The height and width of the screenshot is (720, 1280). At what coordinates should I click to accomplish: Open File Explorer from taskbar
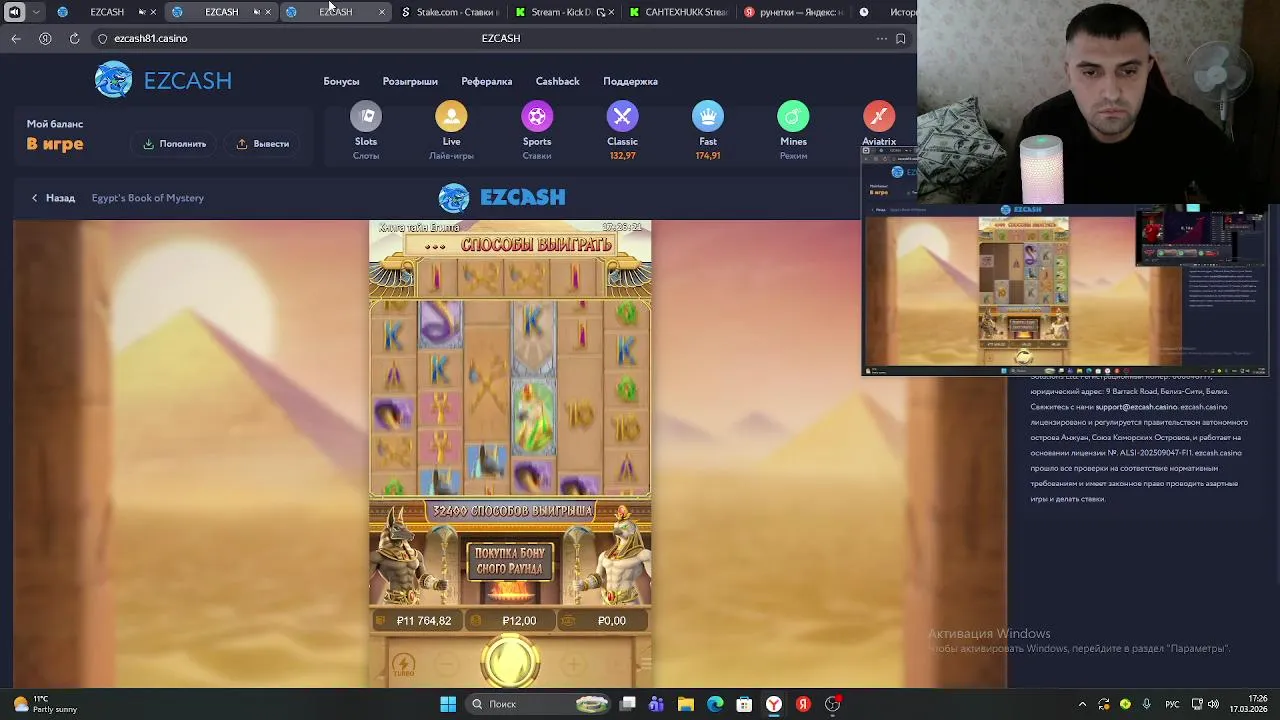point(686,704)
